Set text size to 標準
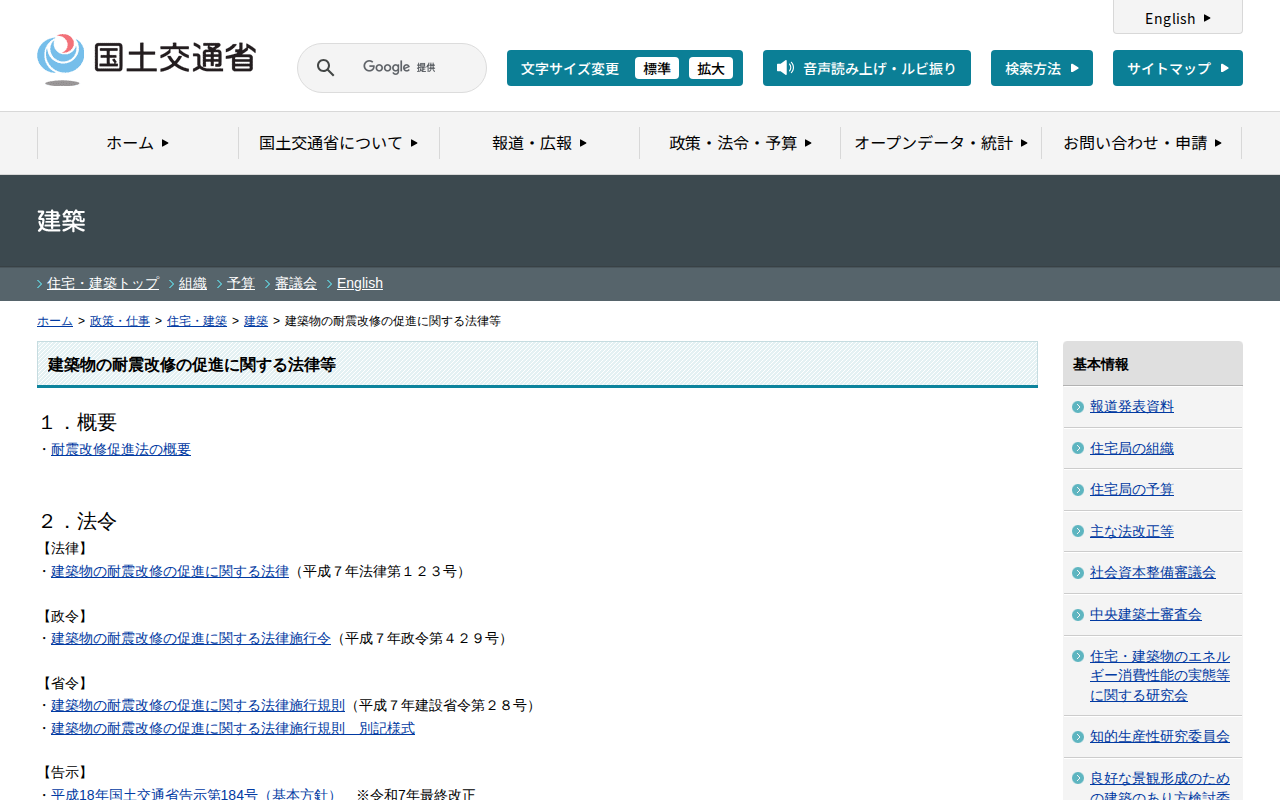 pyautogui.click(x=657, y=68)
